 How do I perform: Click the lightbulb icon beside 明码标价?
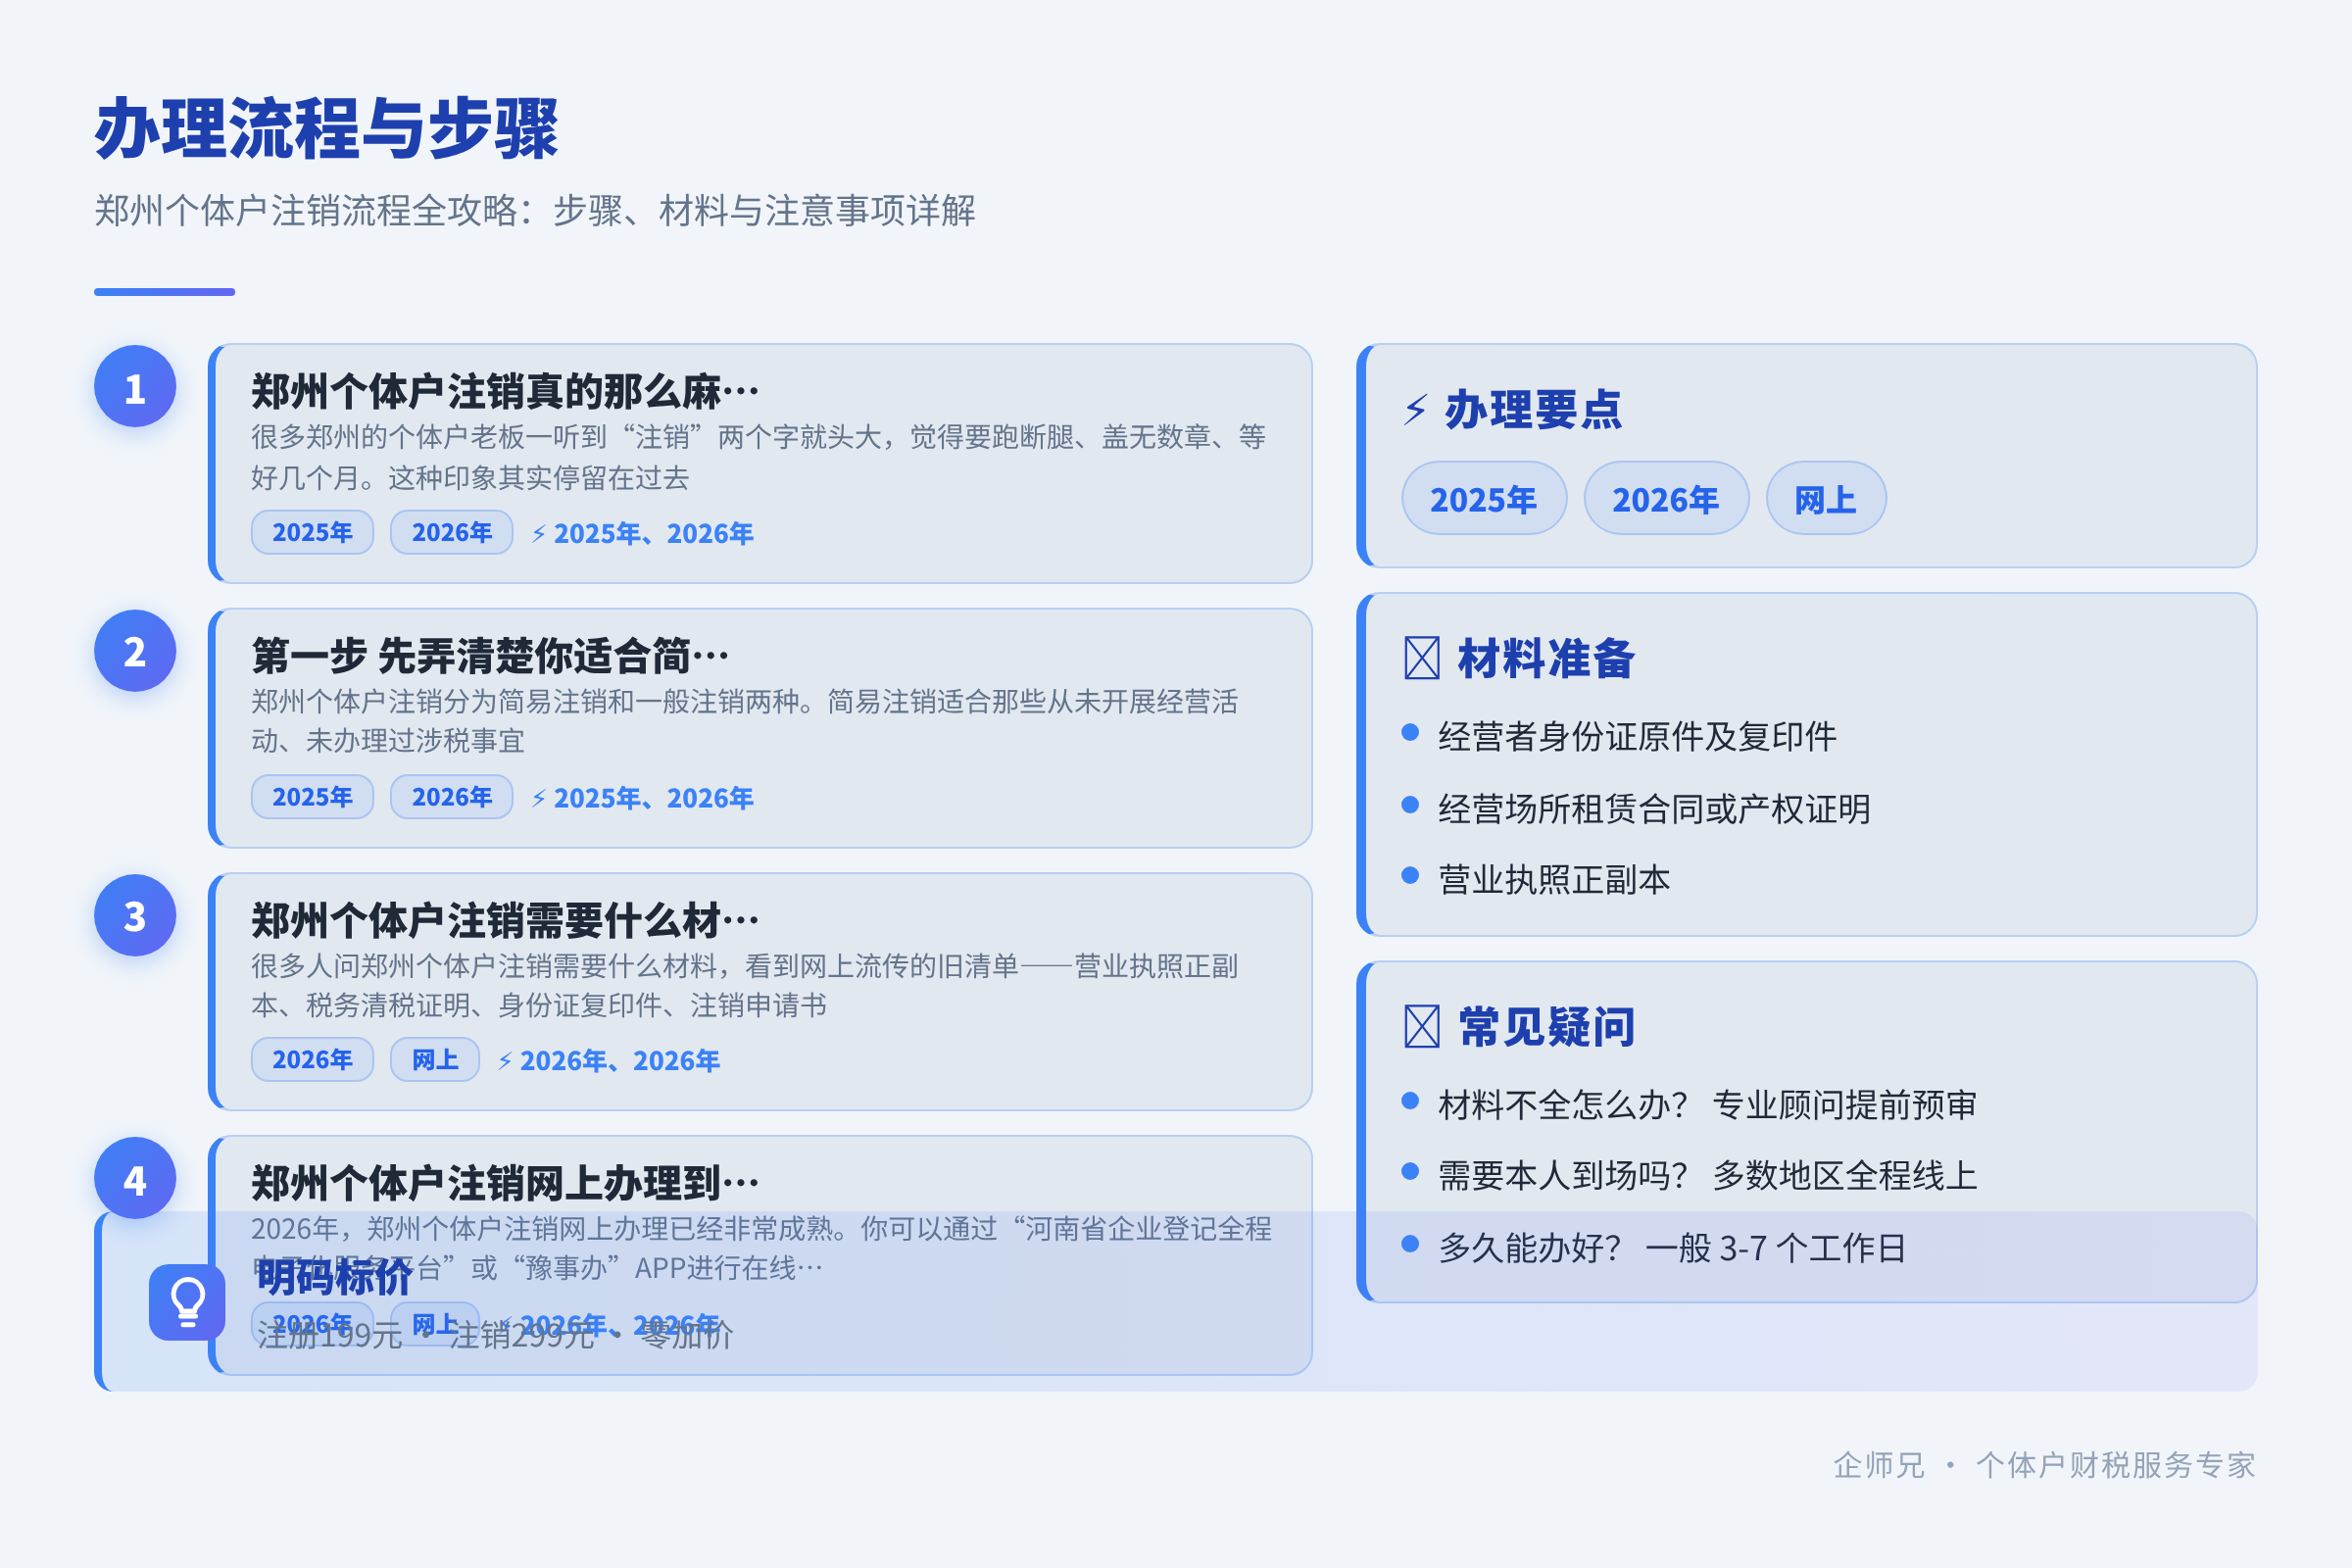pos(187,1302)
